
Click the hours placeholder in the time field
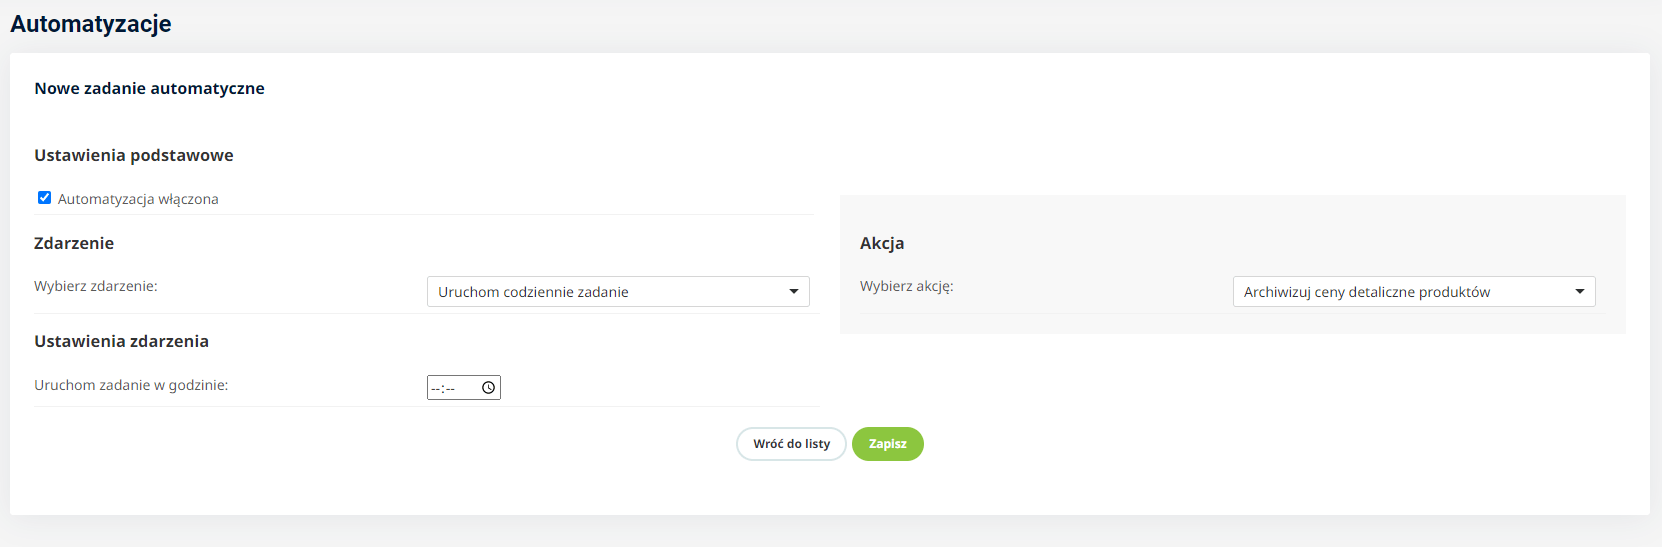click(436, 388)
